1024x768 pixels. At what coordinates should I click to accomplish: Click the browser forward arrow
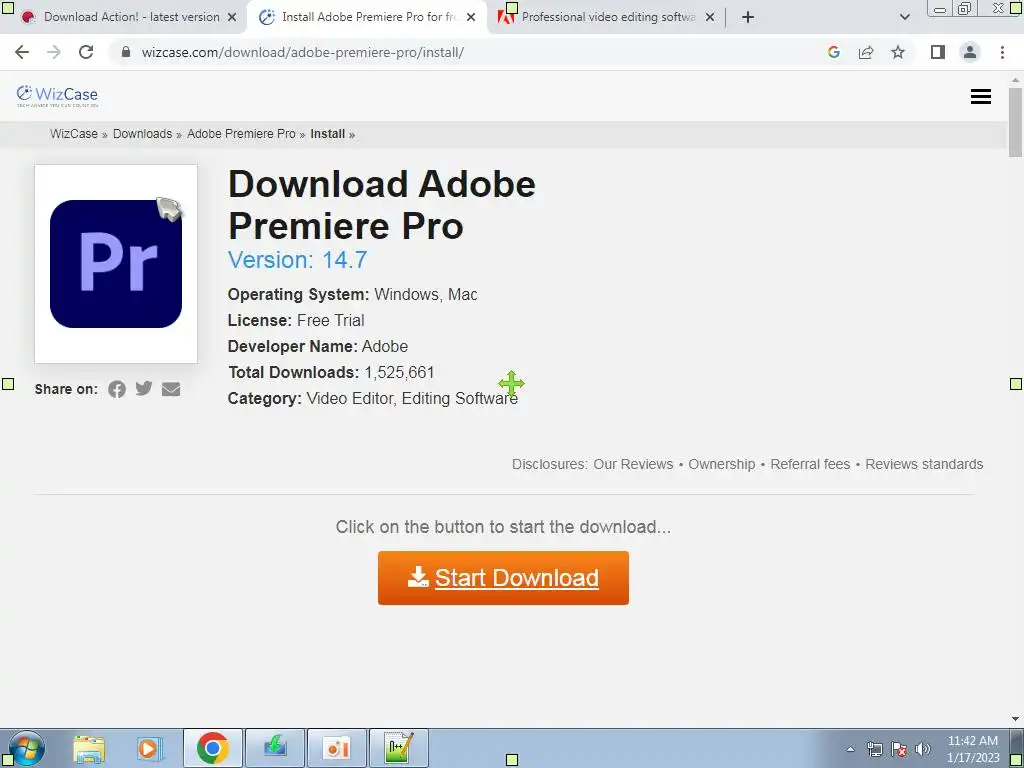(x=54, y=52)
